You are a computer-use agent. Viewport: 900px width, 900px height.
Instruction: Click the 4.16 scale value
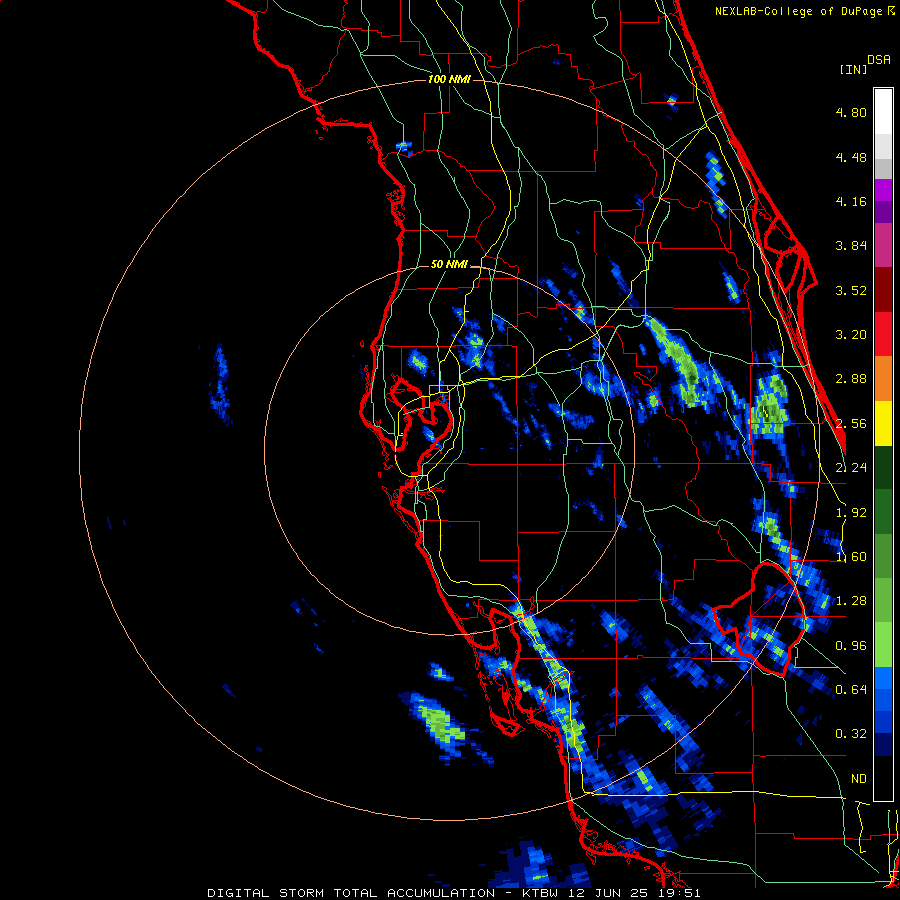pos(851,201)
